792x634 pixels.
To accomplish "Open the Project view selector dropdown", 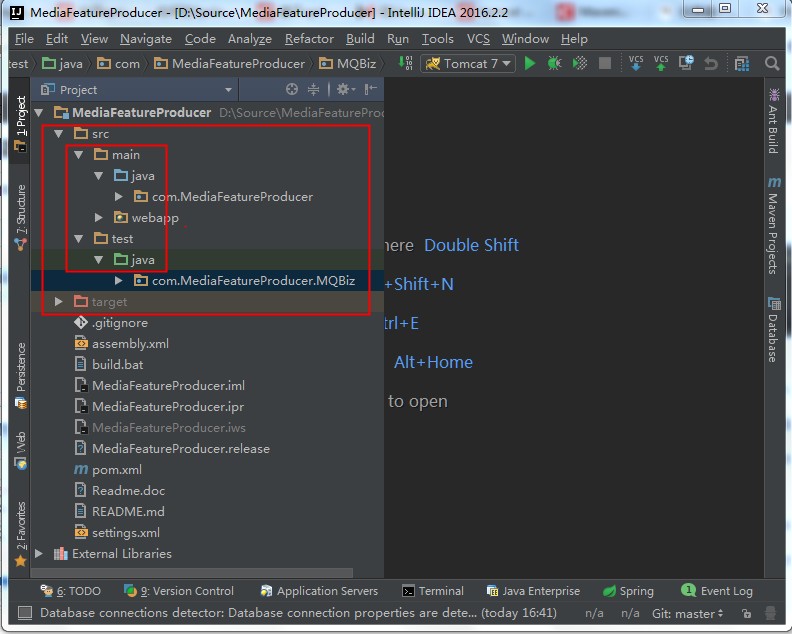I will tap(136, 90).
